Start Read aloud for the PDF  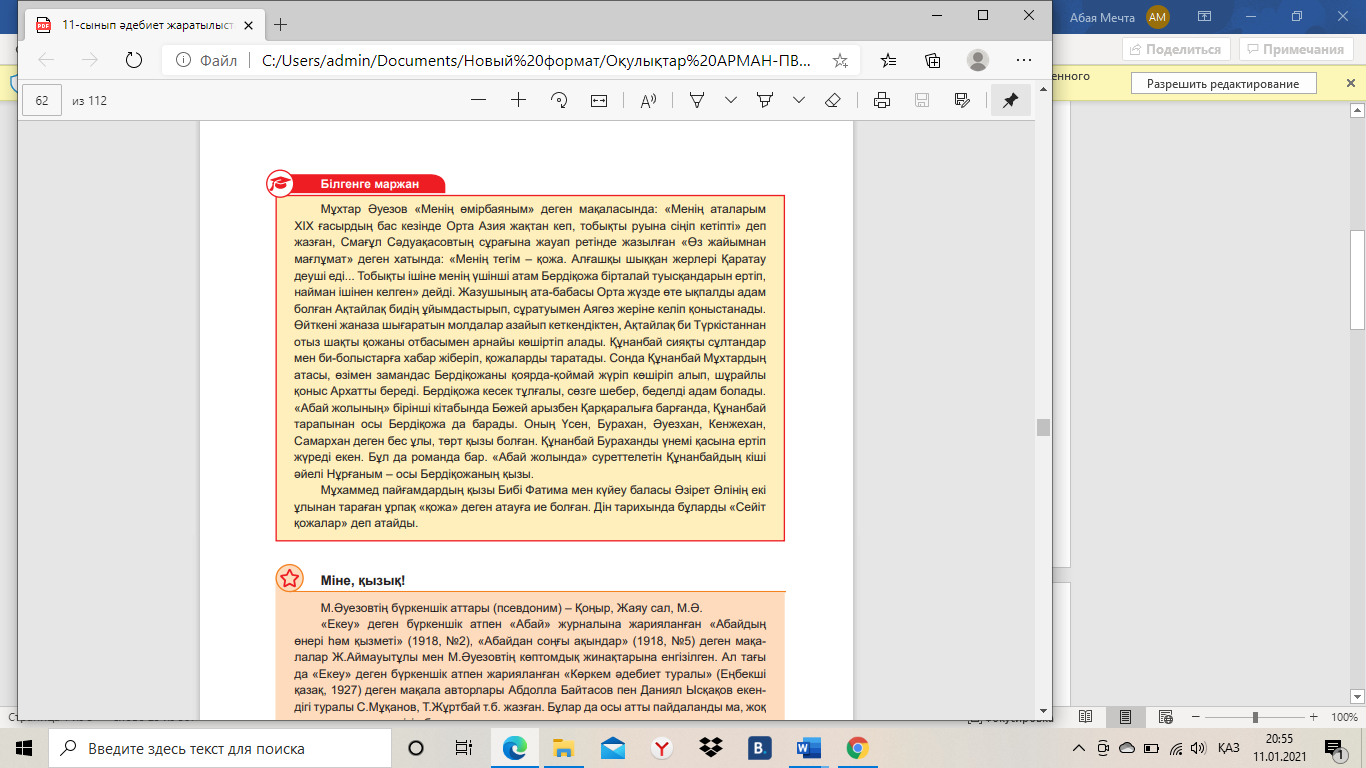tap(648, 100)
